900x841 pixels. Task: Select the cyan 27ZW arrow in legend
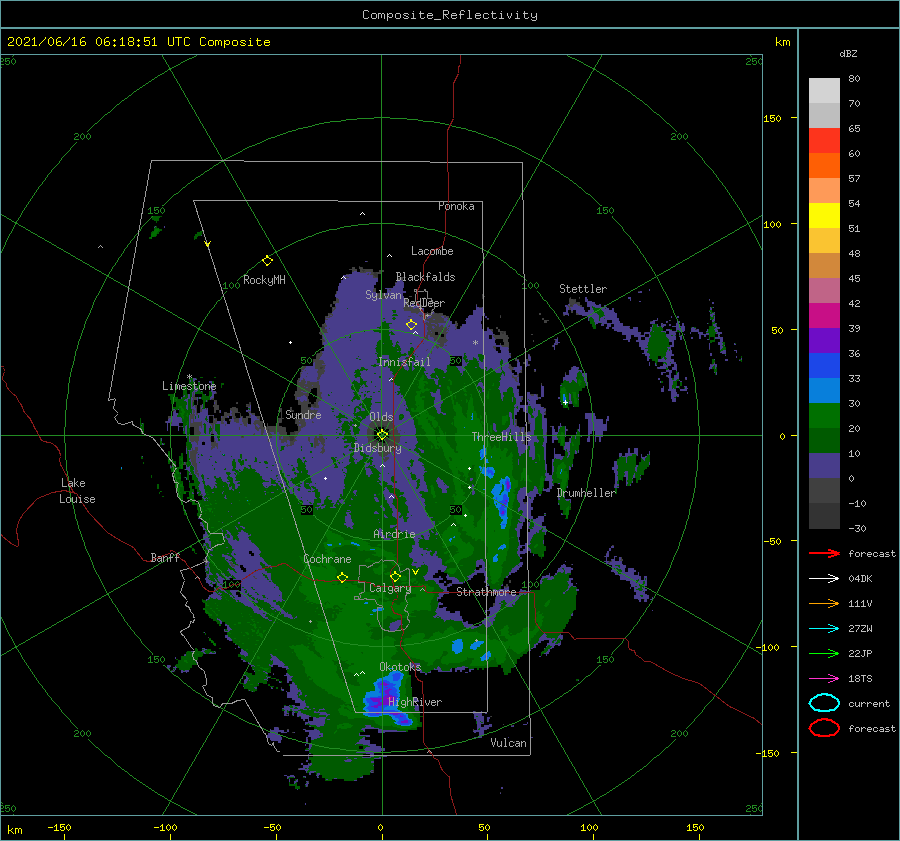[x=824, y=629]
